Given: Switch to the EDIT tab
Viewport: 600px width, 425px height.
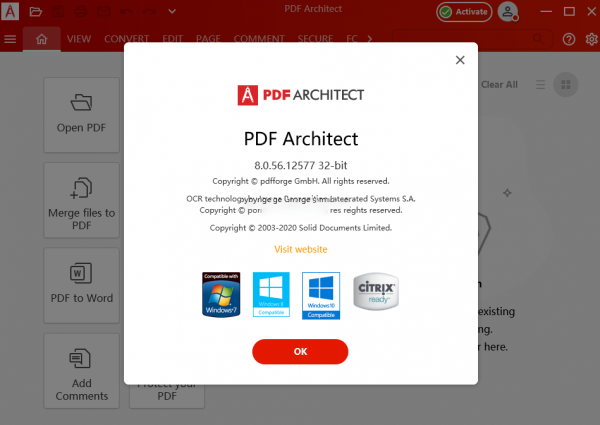Looking at the screenshot, I should [173, 39].
